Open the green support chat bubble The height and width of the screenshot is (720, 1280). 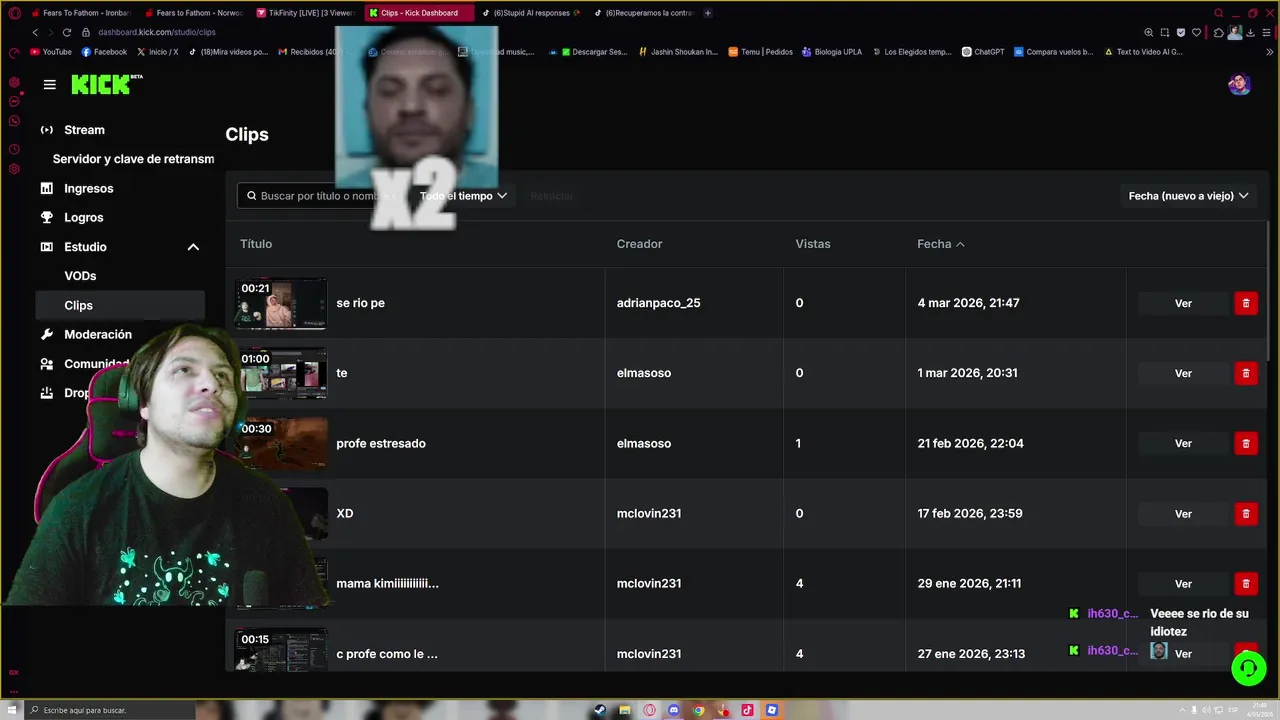1249,668
